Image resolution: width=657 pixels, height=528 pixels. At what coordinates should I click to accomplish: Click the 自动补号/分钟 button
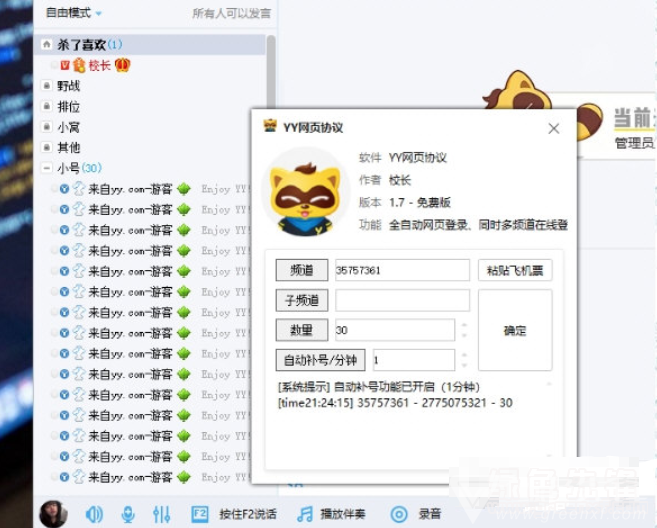[321, 360]
